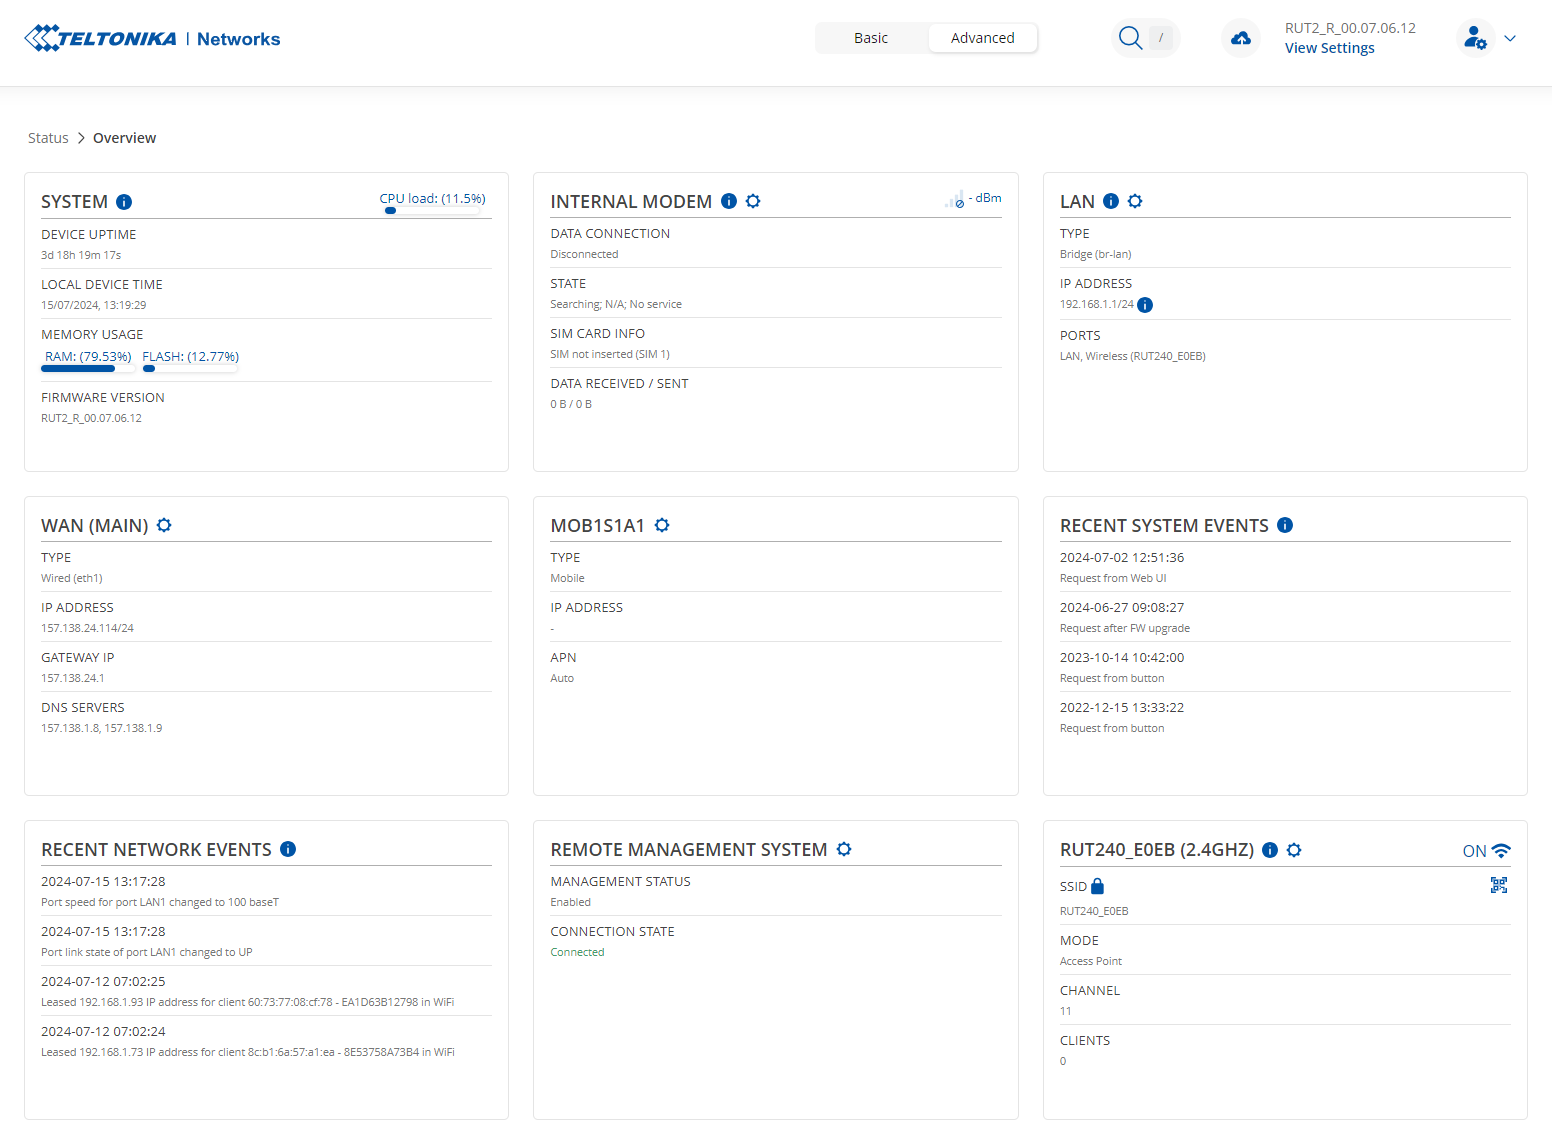Show the WiFi QR code icon
This screenshot has height=1135, width=1552.
coord(1498,885)
